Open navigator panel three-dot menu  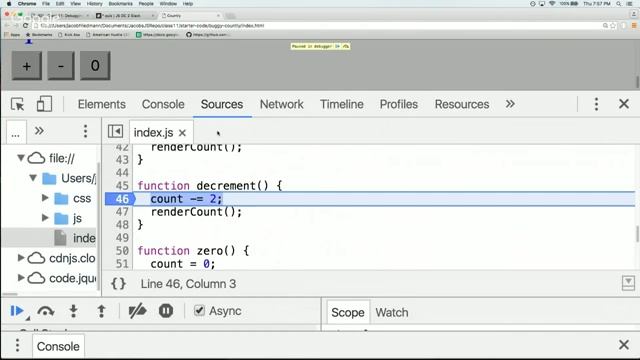click(x=85, y=131)
